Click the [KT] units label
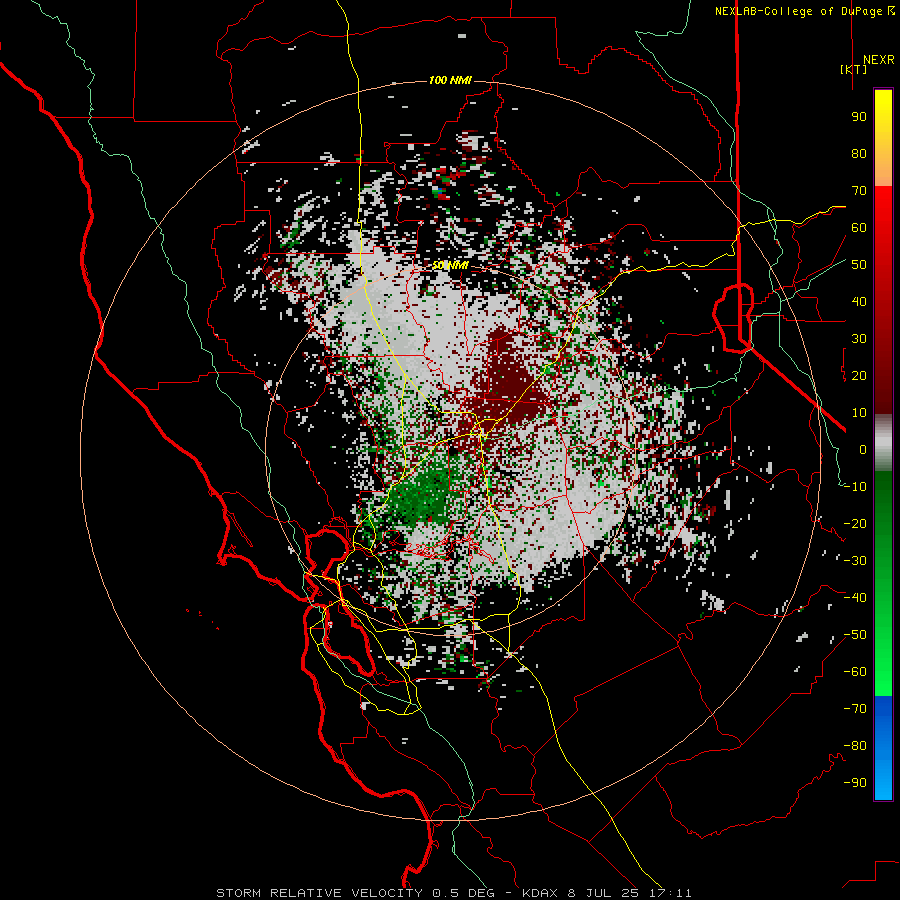900x900 pixels. (x=854, y=69)
